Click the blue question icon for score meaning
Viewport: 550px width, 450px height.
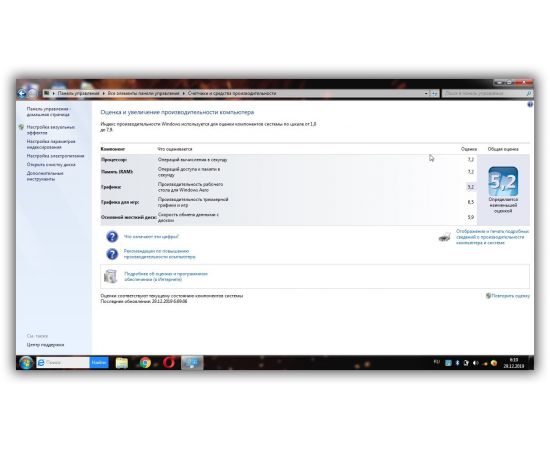pos(112,237)
